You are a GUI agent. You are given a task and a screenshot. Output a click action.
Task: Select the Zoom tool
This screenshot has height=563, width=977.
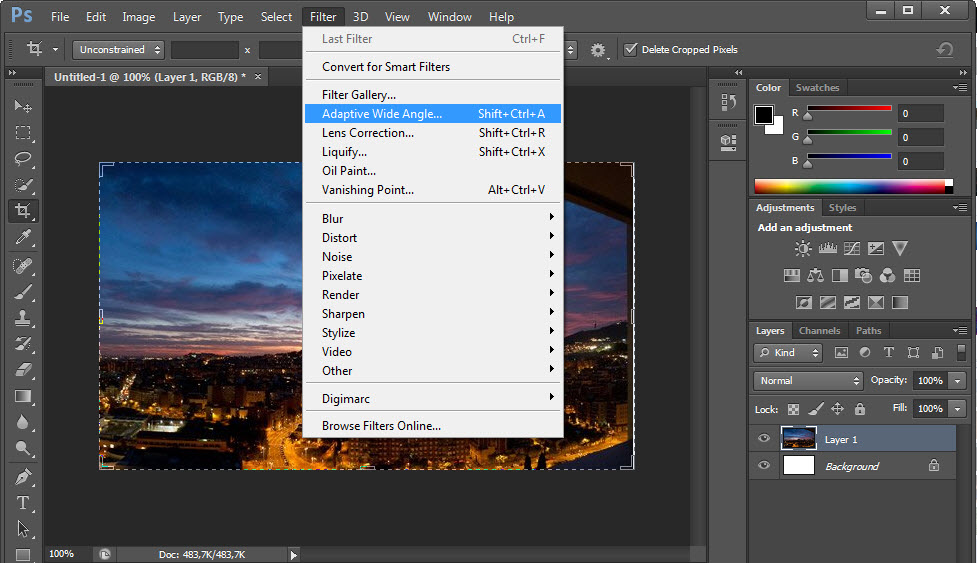(23, 449)
